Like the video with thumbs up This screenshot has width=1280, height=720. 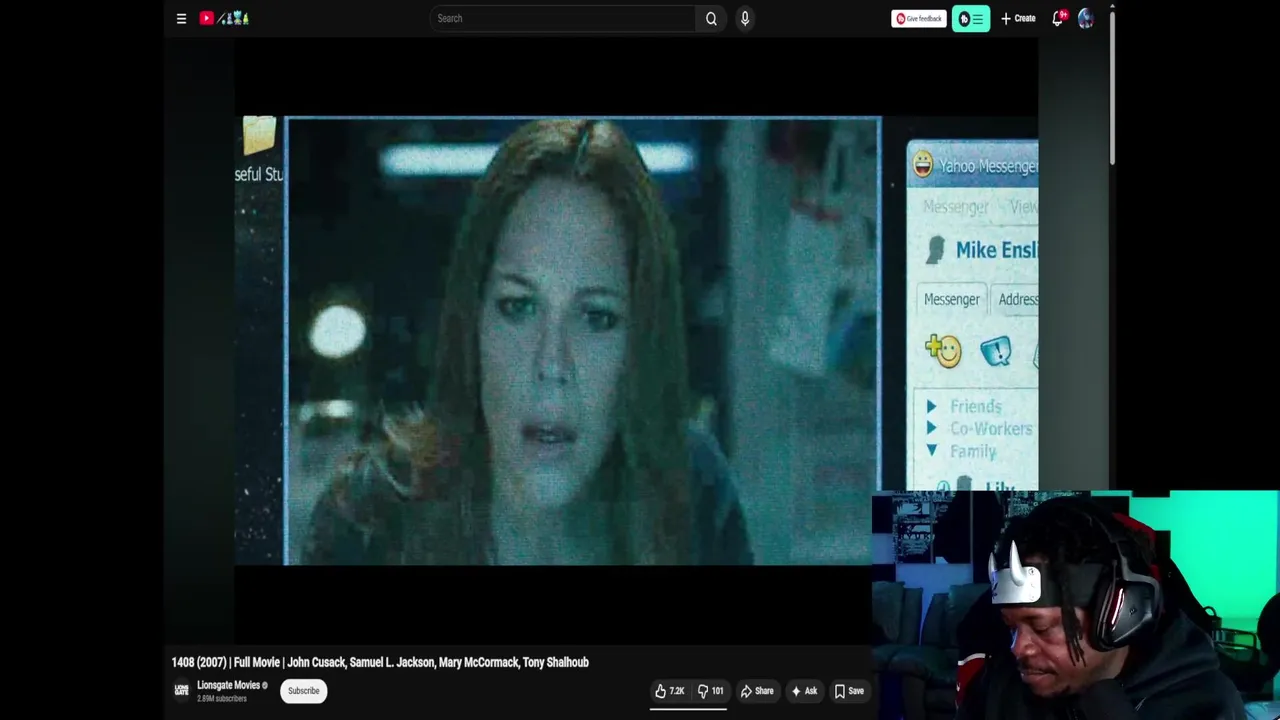click(x=669, y=691)
